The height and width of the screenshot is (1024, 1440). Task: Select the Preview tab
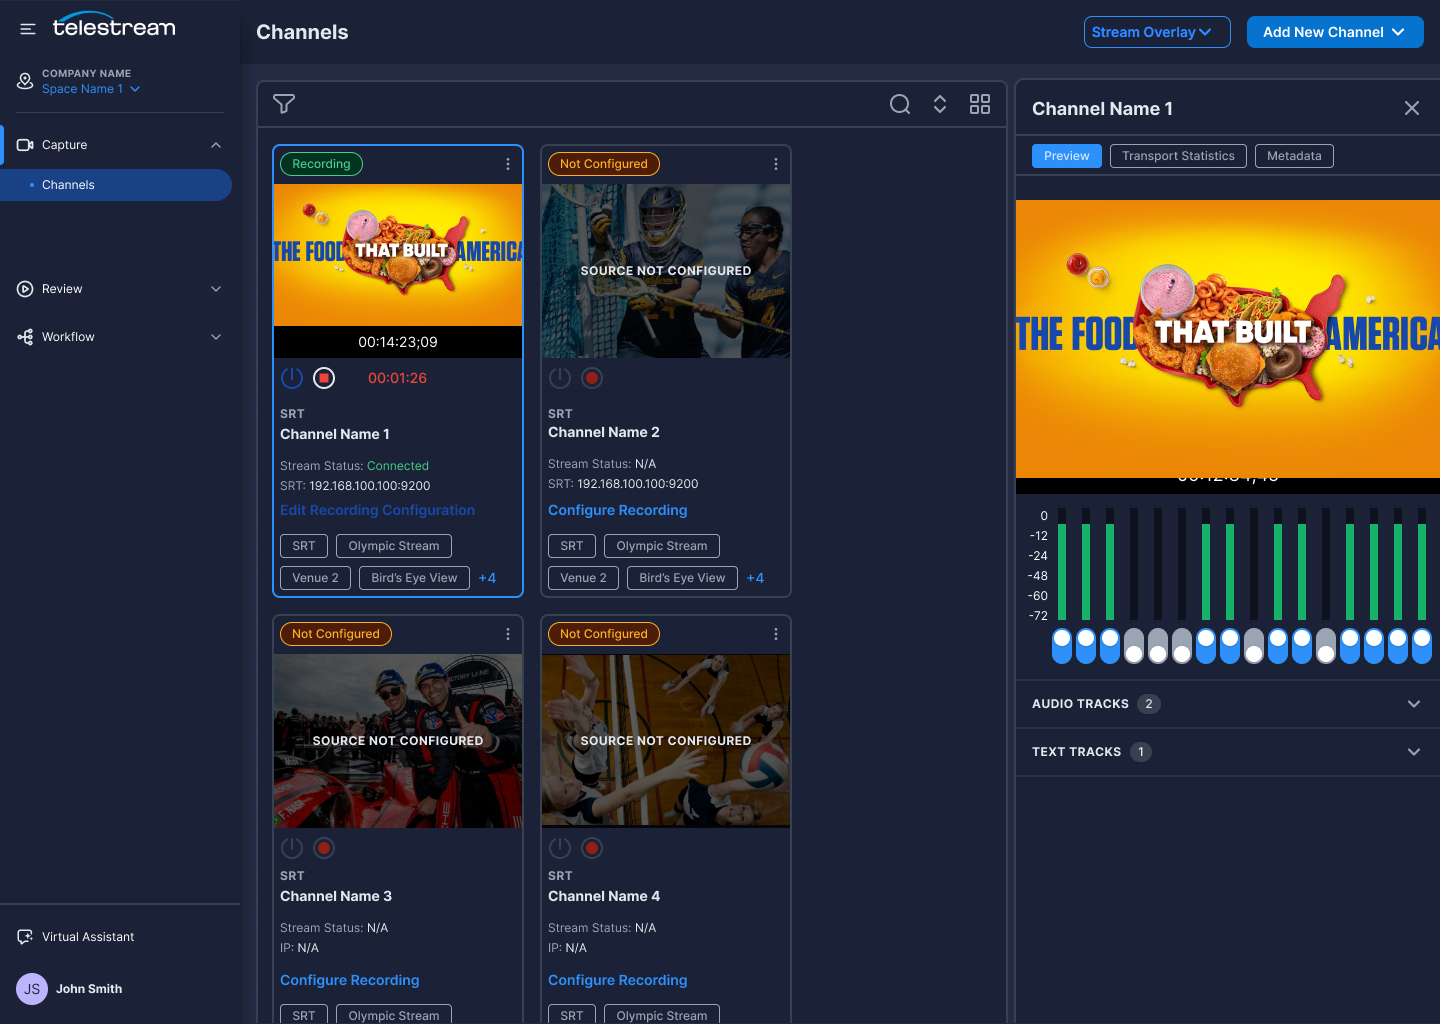[1067, 156]
